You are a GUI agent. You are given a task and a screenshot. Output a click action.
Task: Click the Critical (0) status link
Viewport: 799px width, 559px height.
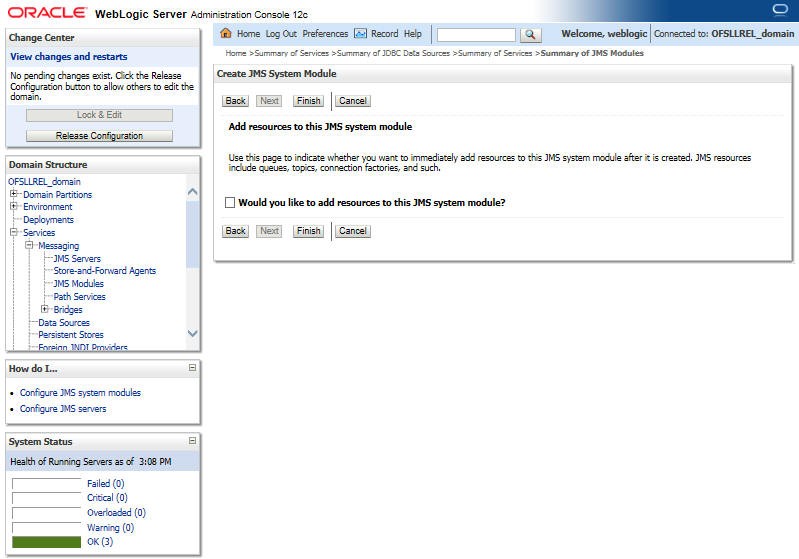(x=107, y=498)
